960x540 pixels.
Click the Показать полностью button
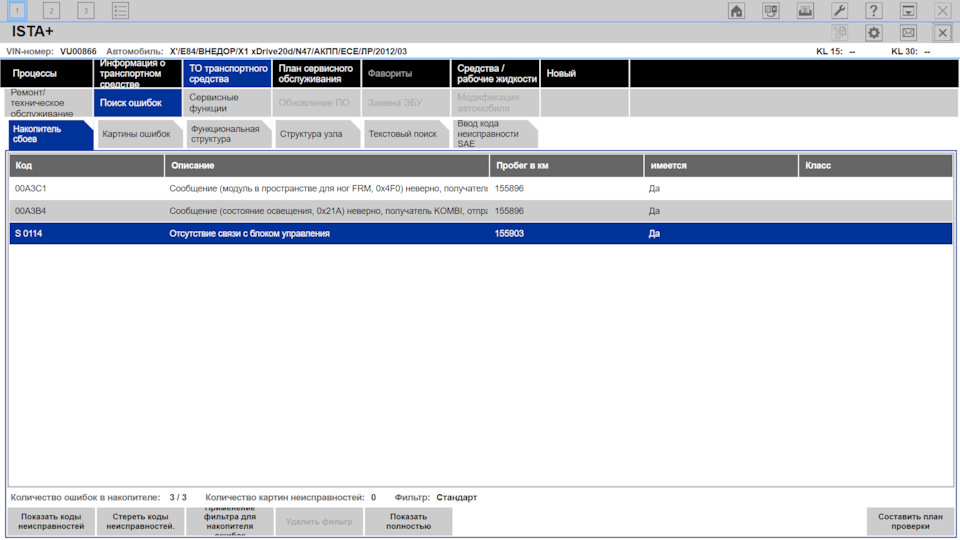tap(408, 522)
